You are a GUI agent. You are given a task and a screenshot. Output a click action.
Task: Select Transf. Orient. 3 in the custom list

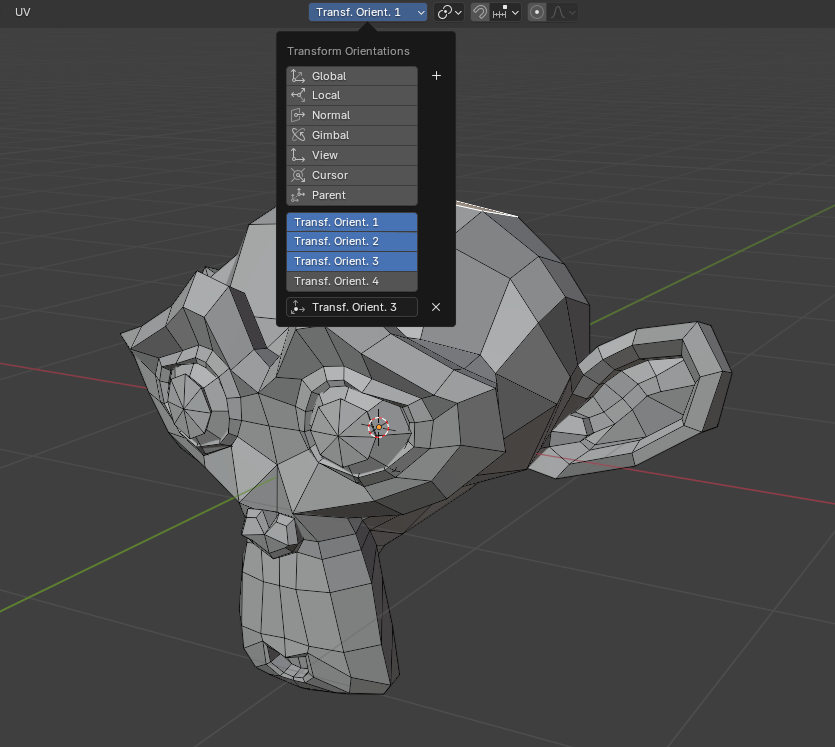coord(352,261)
